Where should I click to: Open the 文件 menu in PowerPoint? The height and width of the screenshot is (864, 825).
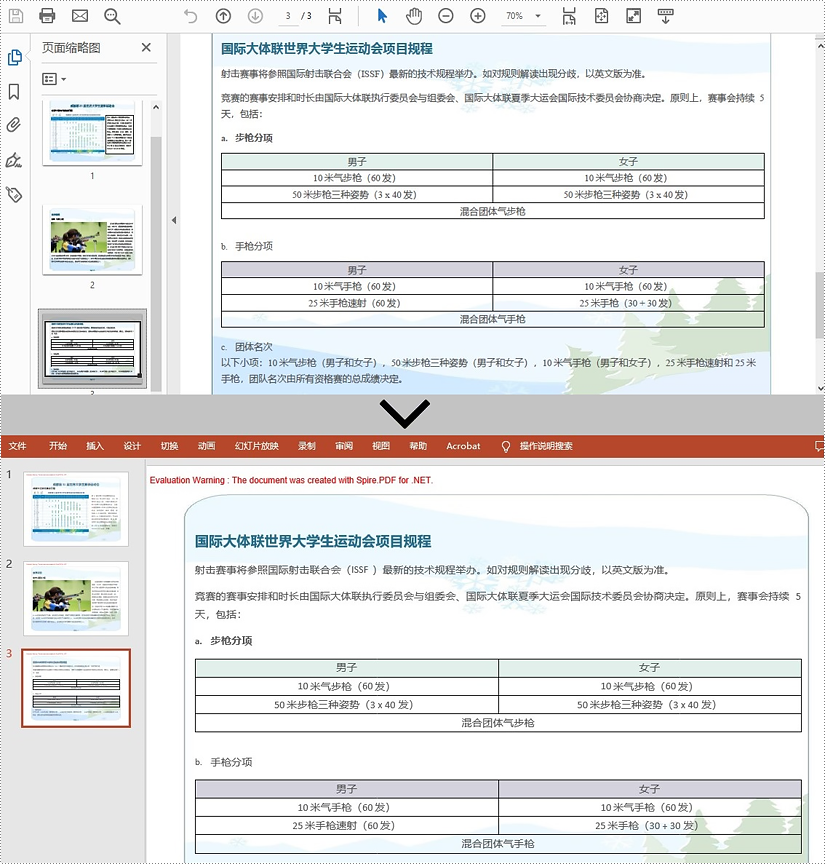(x=17, y=446)
